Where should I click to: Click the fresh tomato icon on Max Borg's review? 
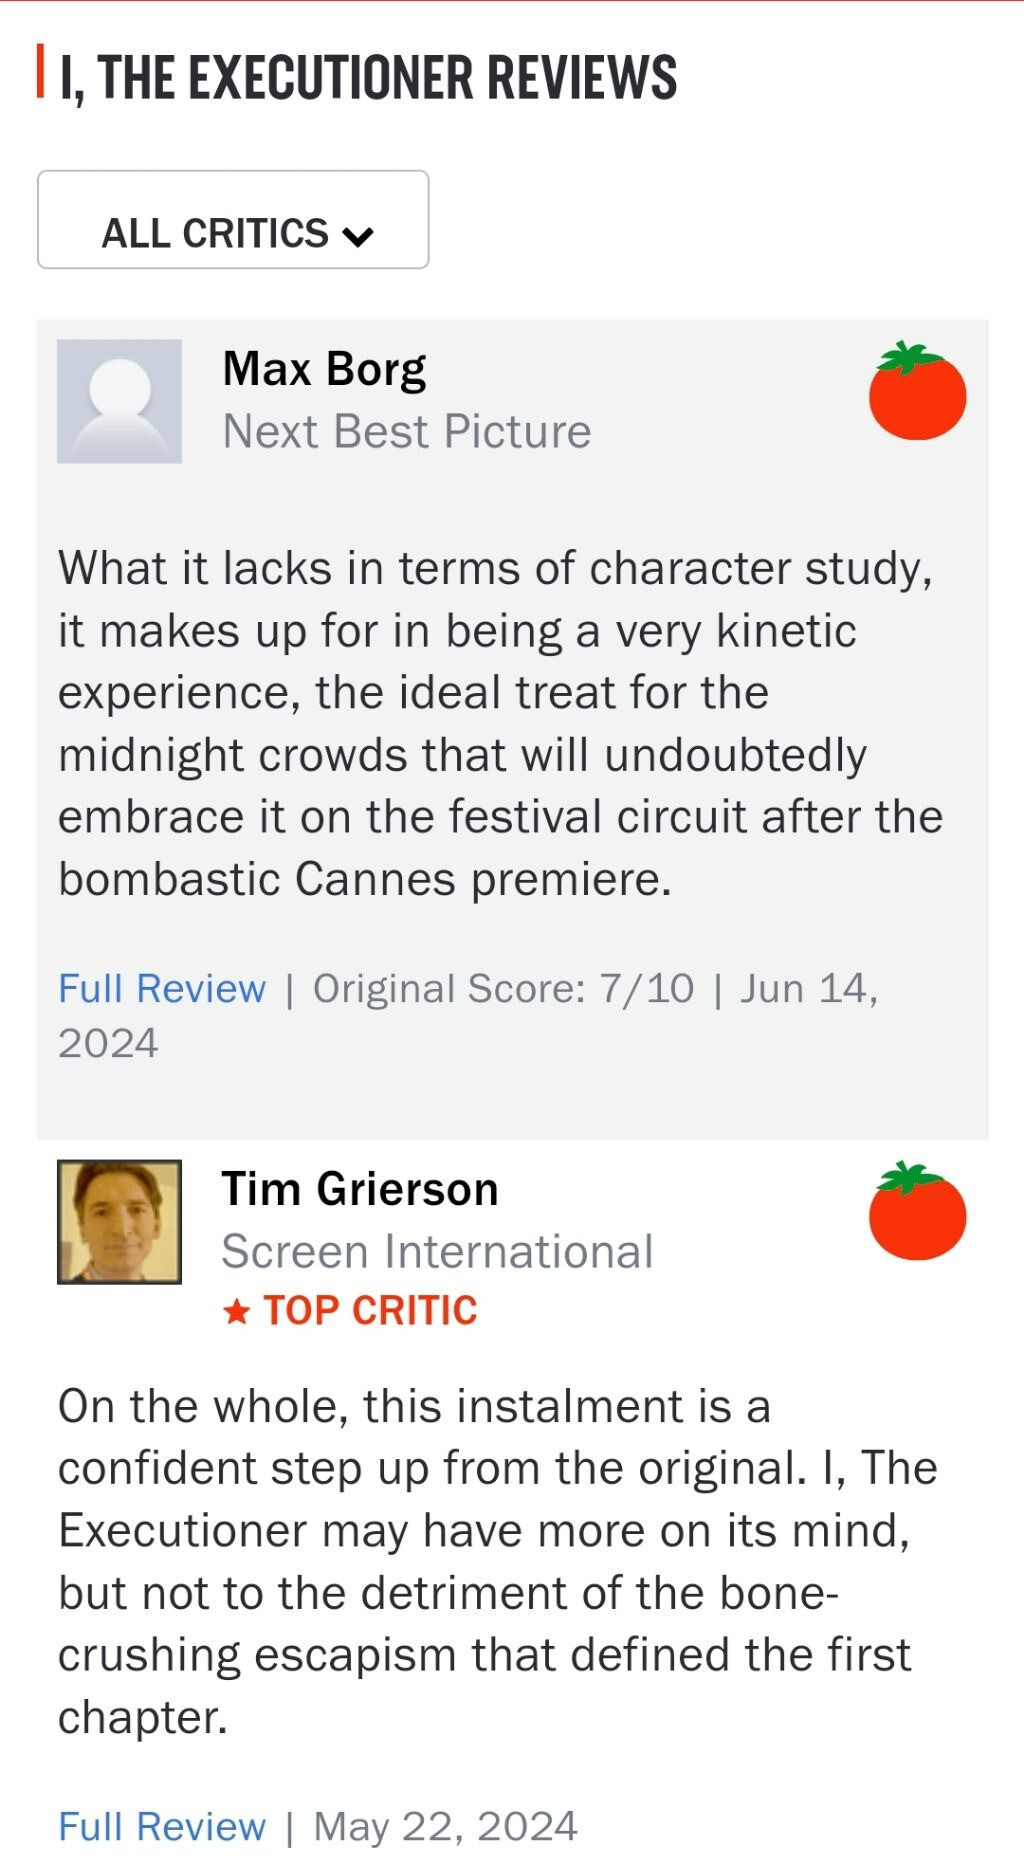917,391
